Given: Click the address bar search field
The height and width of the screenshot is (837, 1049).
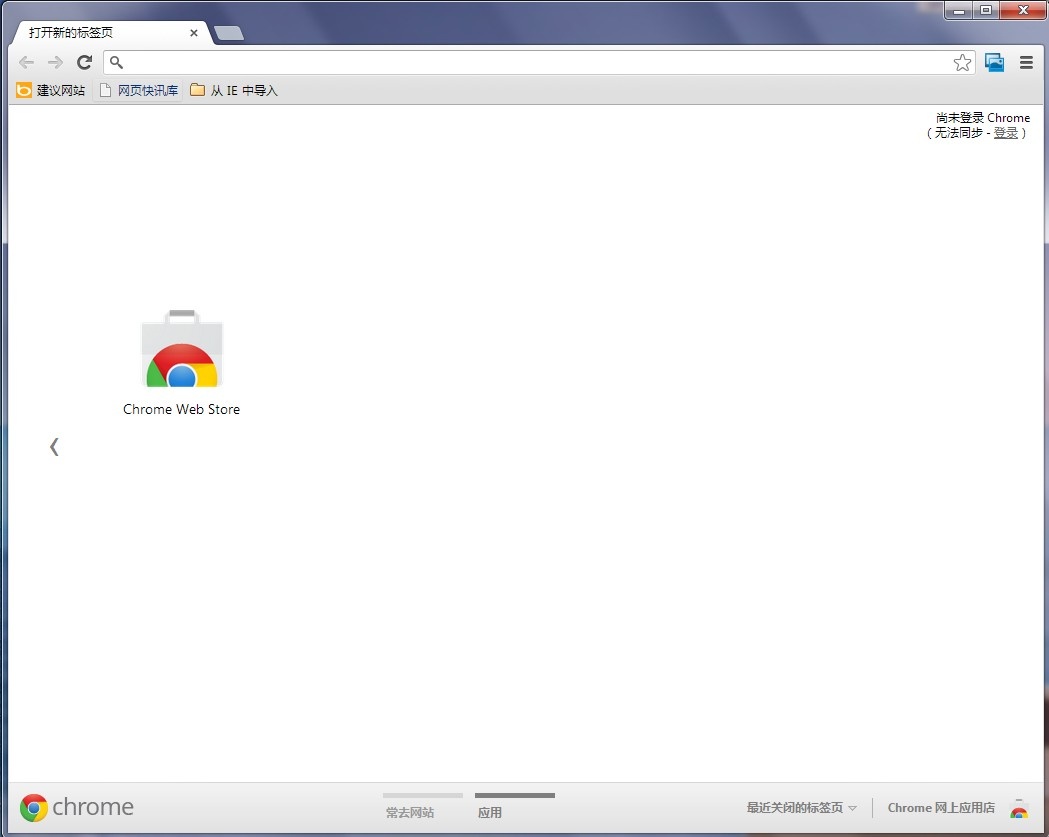Looking at the screenshot, I should click(539, 63).
